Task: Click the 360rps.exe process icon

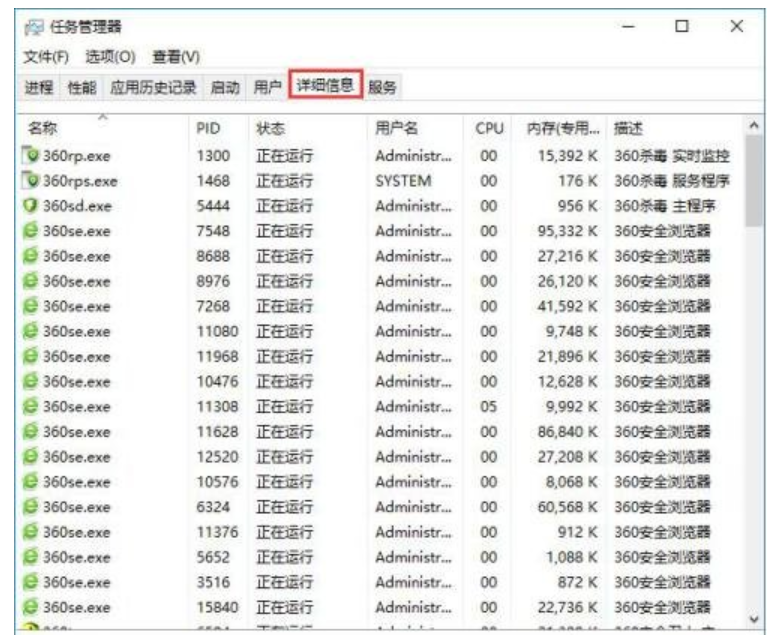Action: [x=31, y=181]
